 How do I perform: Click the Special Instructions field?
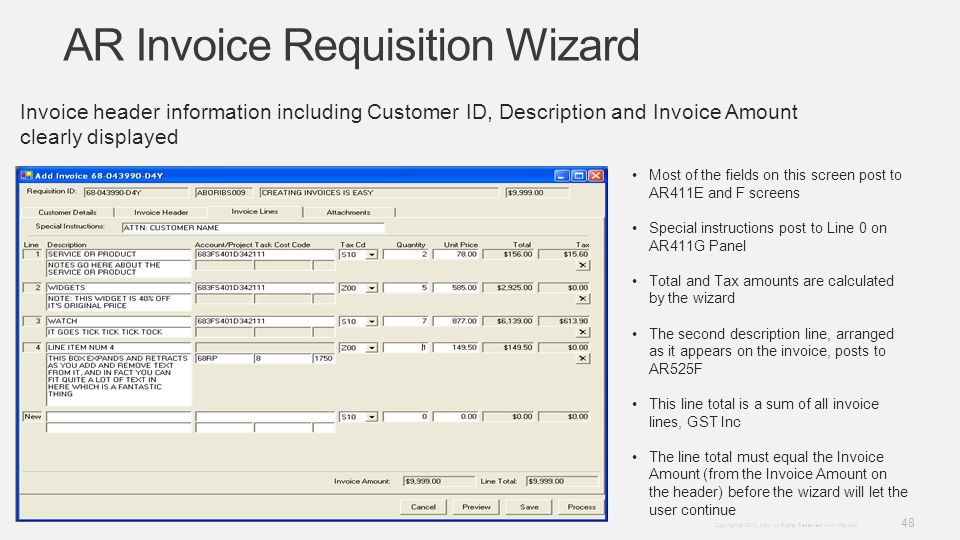[x=253, y=228]
